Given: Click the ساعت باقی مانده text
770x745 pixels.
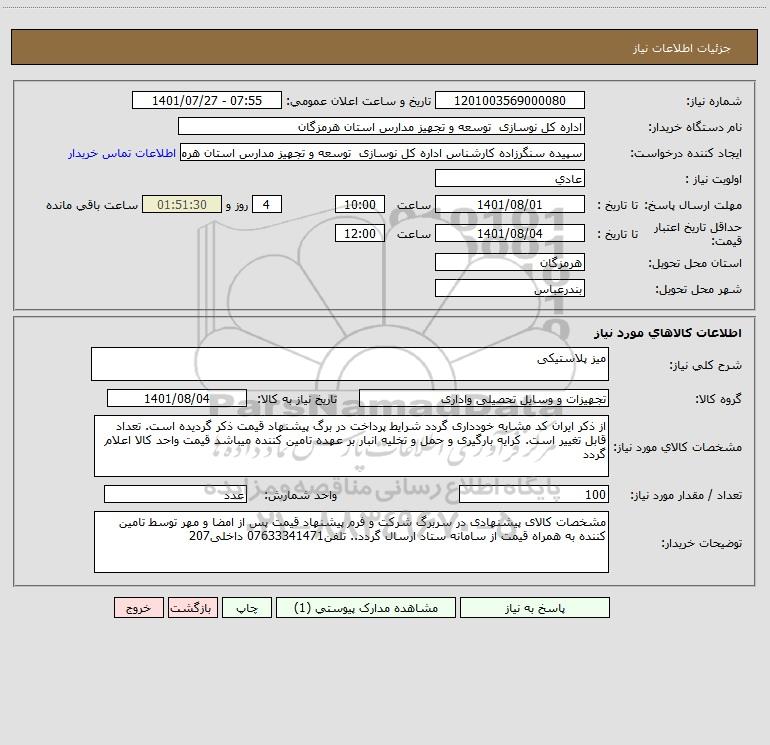Looking at the screenshot, I should (92, 205).
